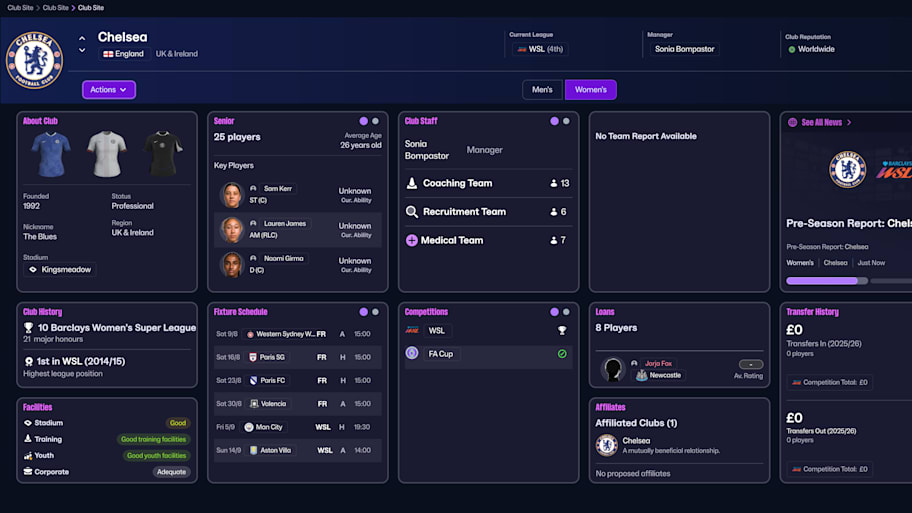
Task: Click the Valencia club badge icon
Action: click(254, 404)
